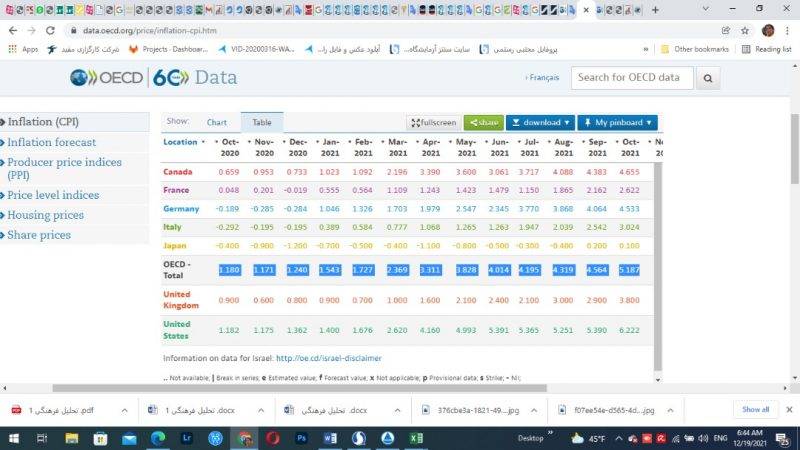
Task: Select the Table view tab
Action: coord(262,122)
